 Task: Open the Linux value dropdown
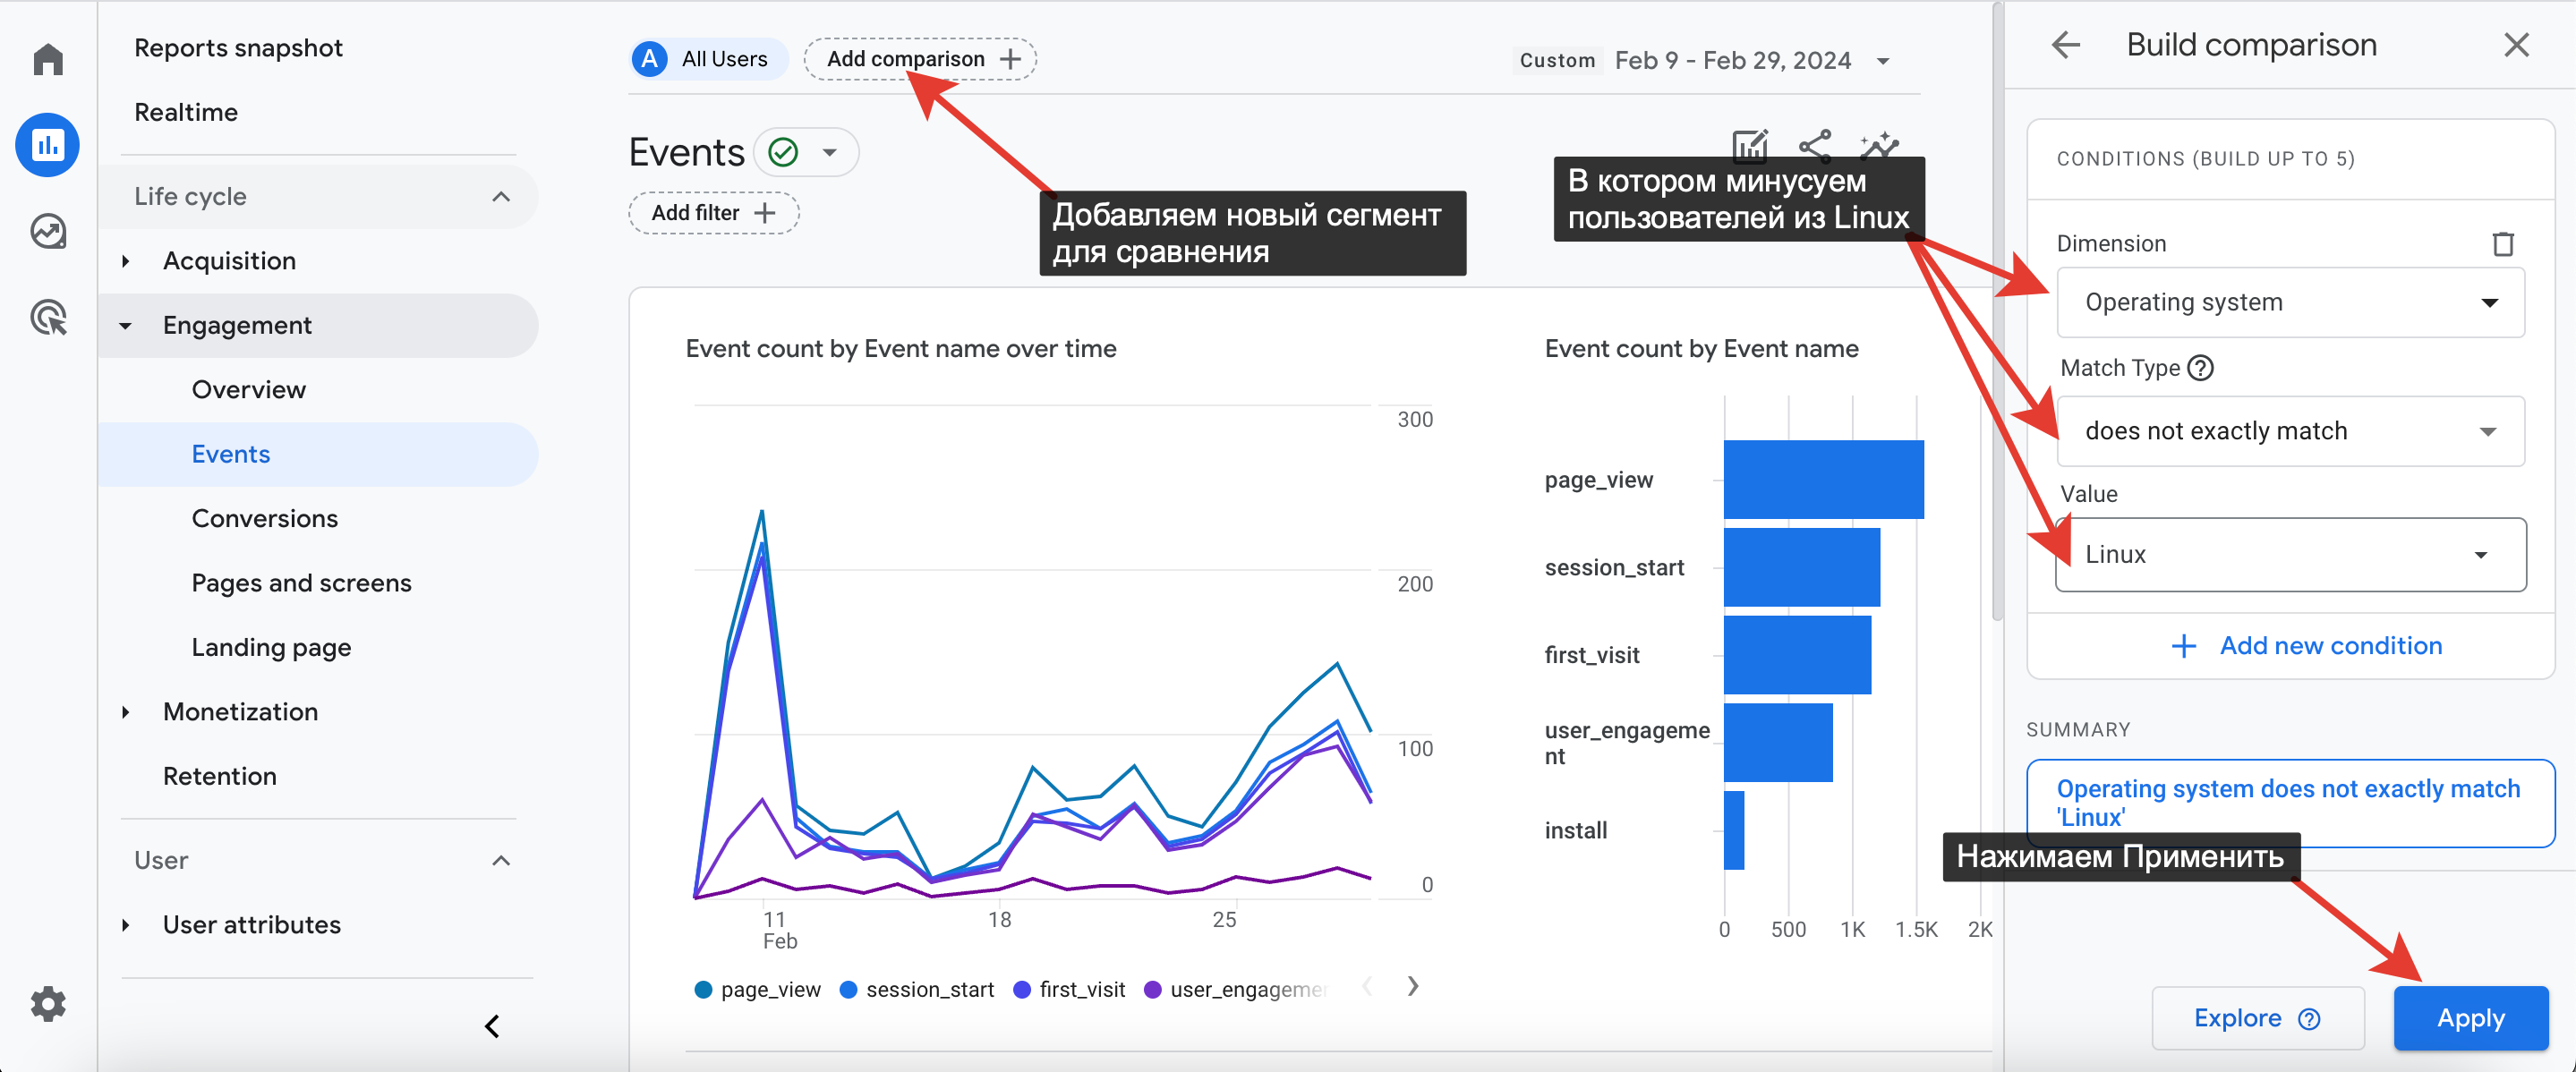tap(2289, 554)
